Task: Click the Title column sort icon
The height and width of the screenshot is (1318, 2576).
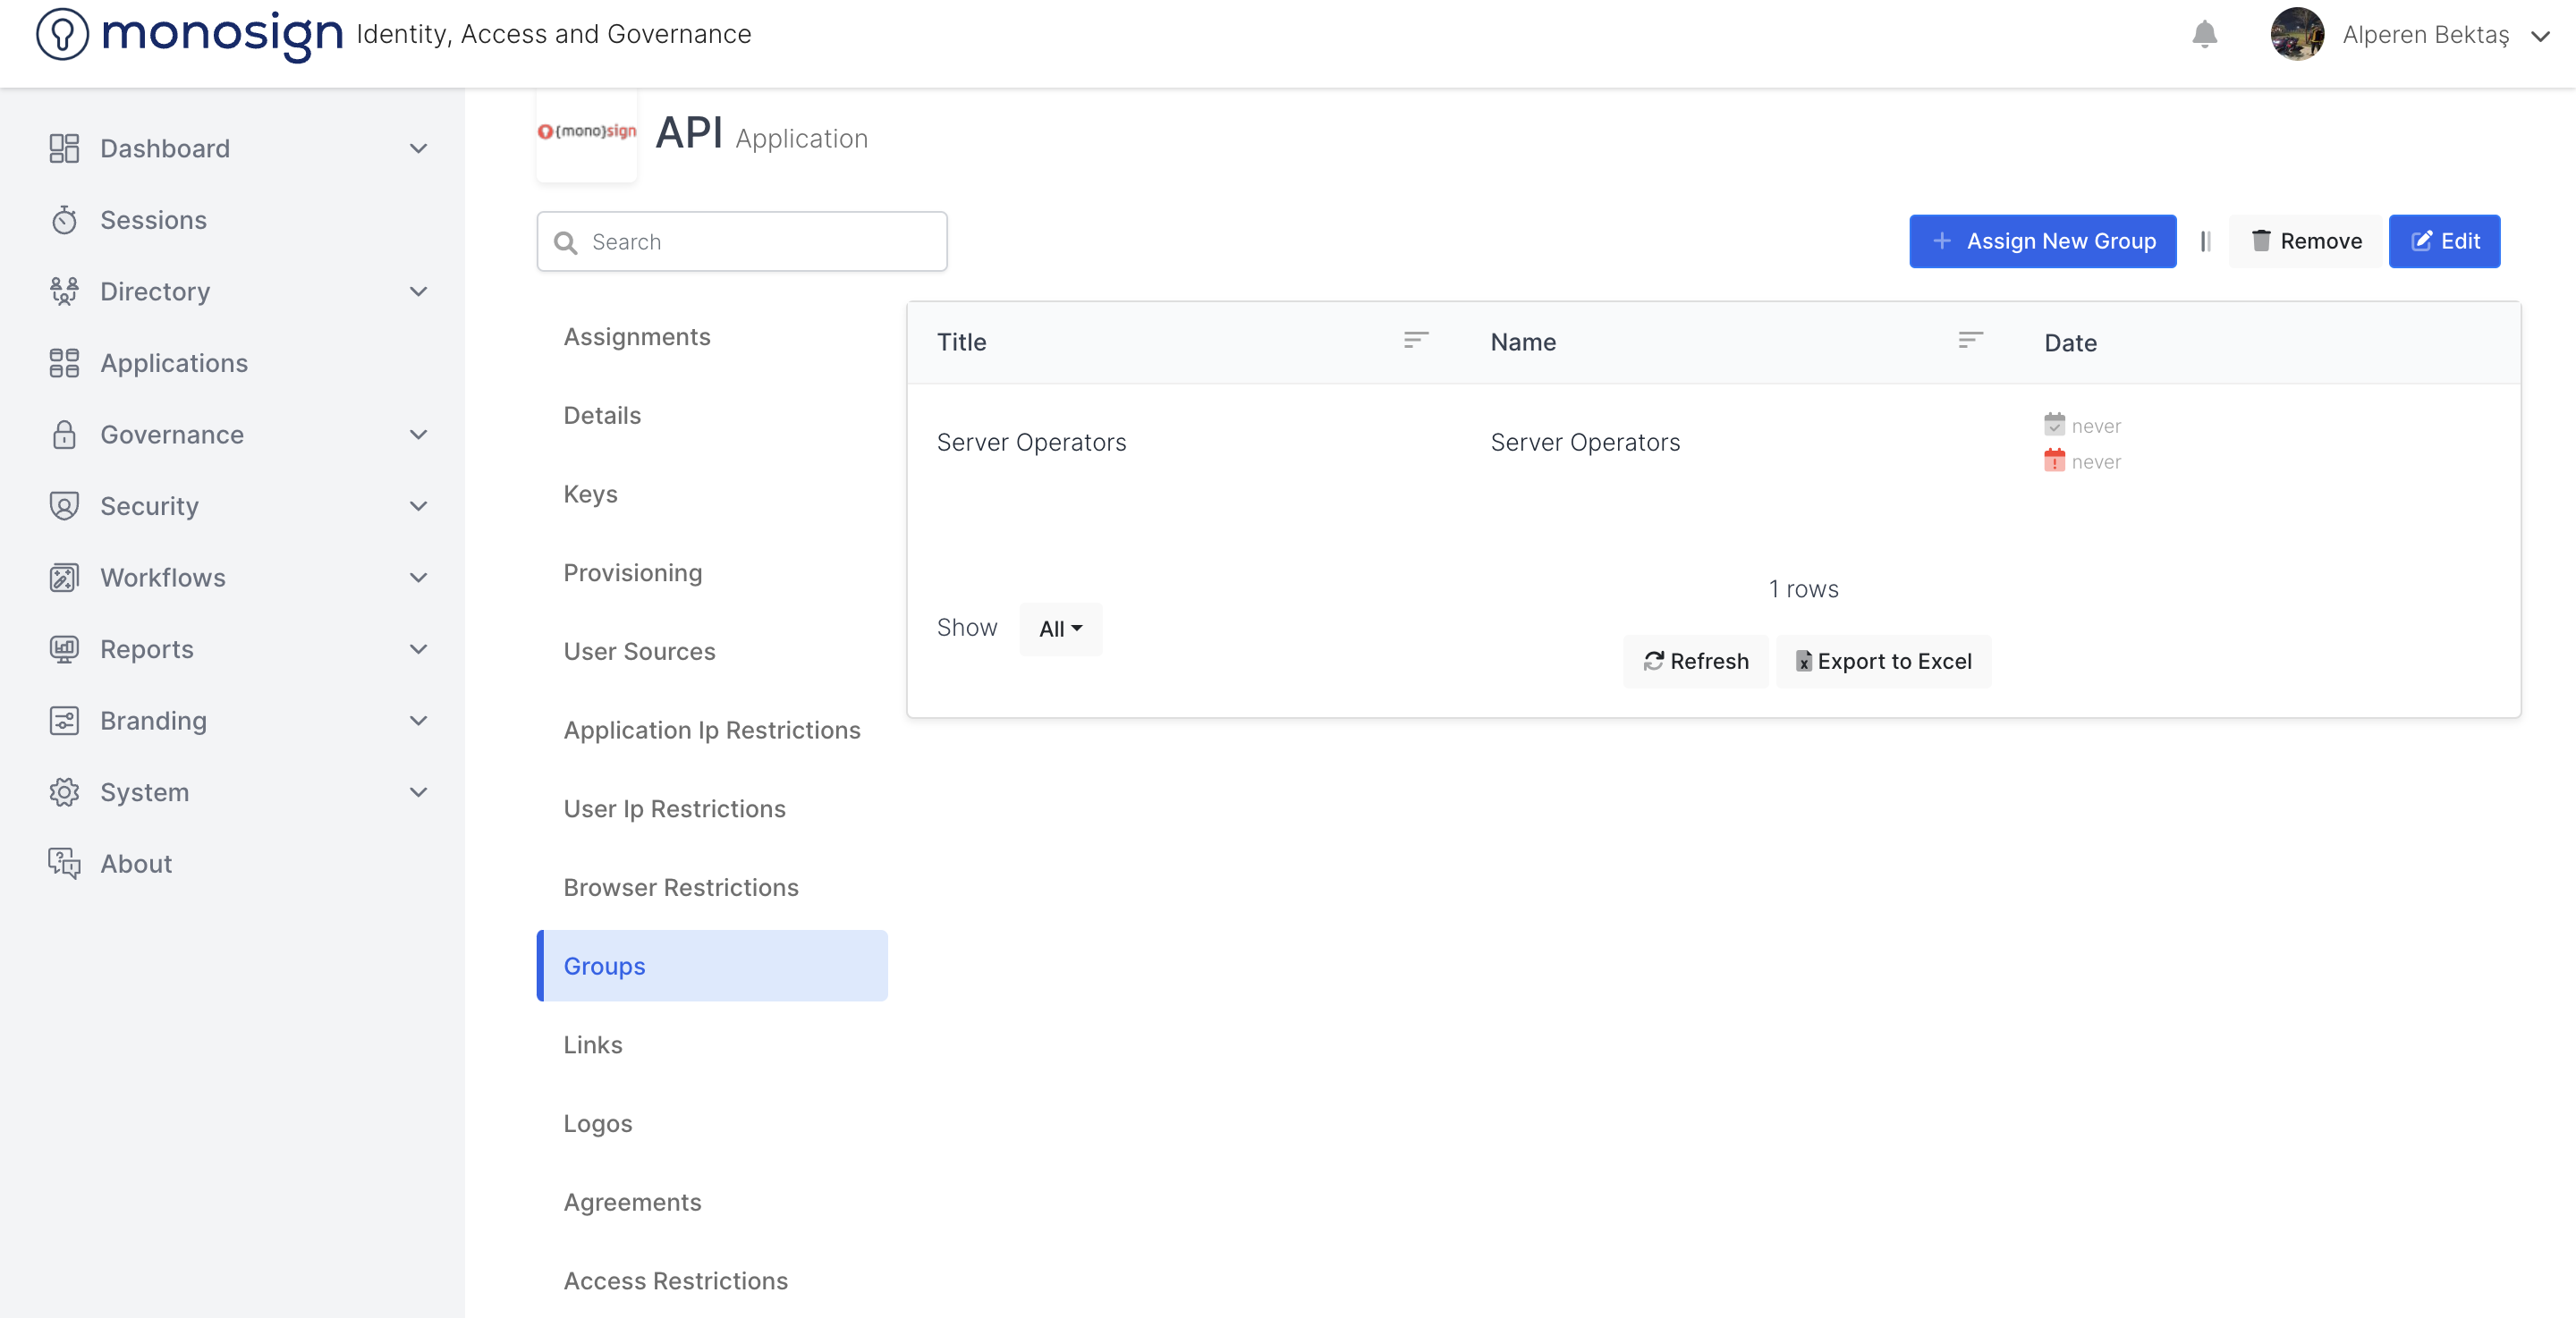Action: tap(1415, 341)
